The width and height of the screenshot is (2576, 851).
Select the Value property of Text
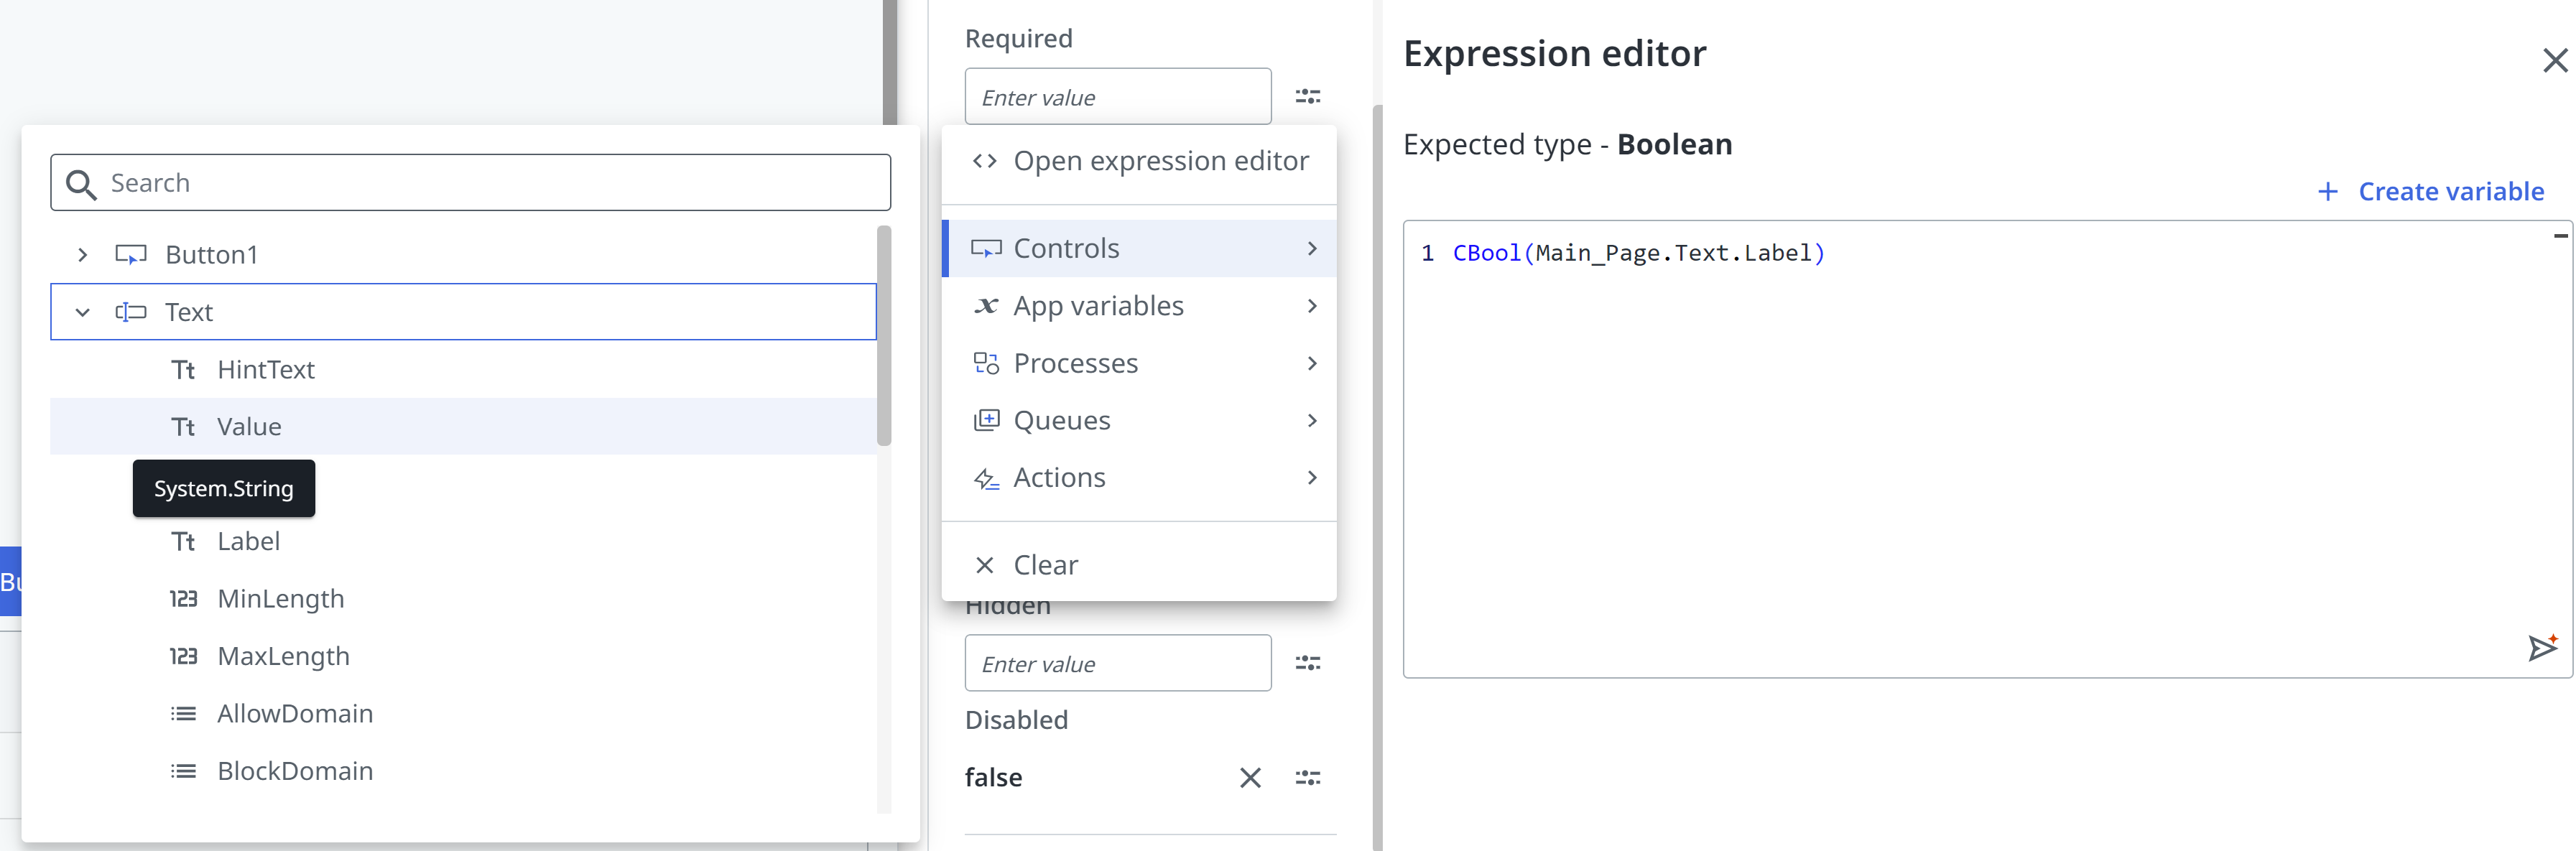[x=249, y=427]
